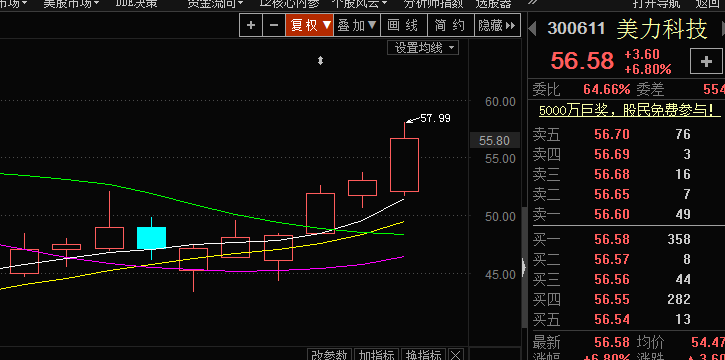725x360 pixels.
Task: Collapse side panel using divider arrow
Action: (523, 267)
